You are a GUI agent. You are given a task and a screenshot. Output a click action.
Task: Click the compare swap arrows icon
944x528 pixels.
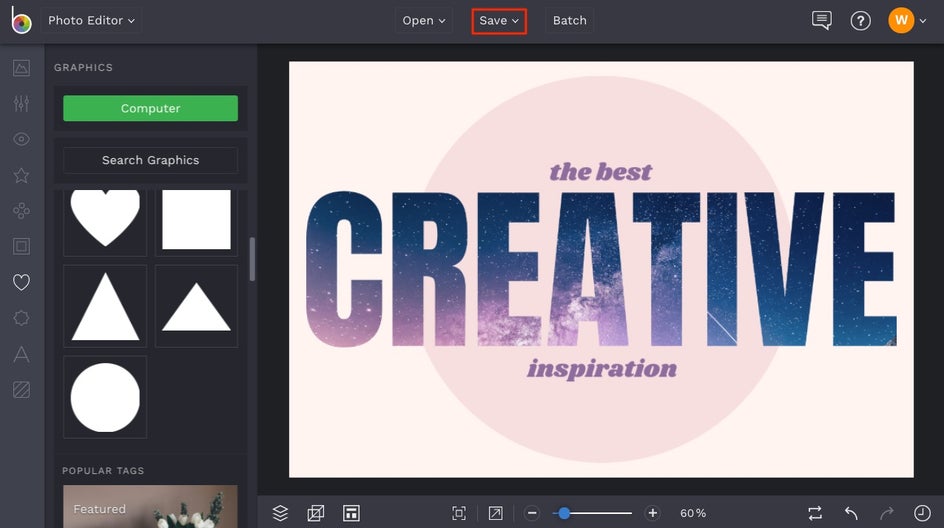pyautogui.click(x=815, y=513)
